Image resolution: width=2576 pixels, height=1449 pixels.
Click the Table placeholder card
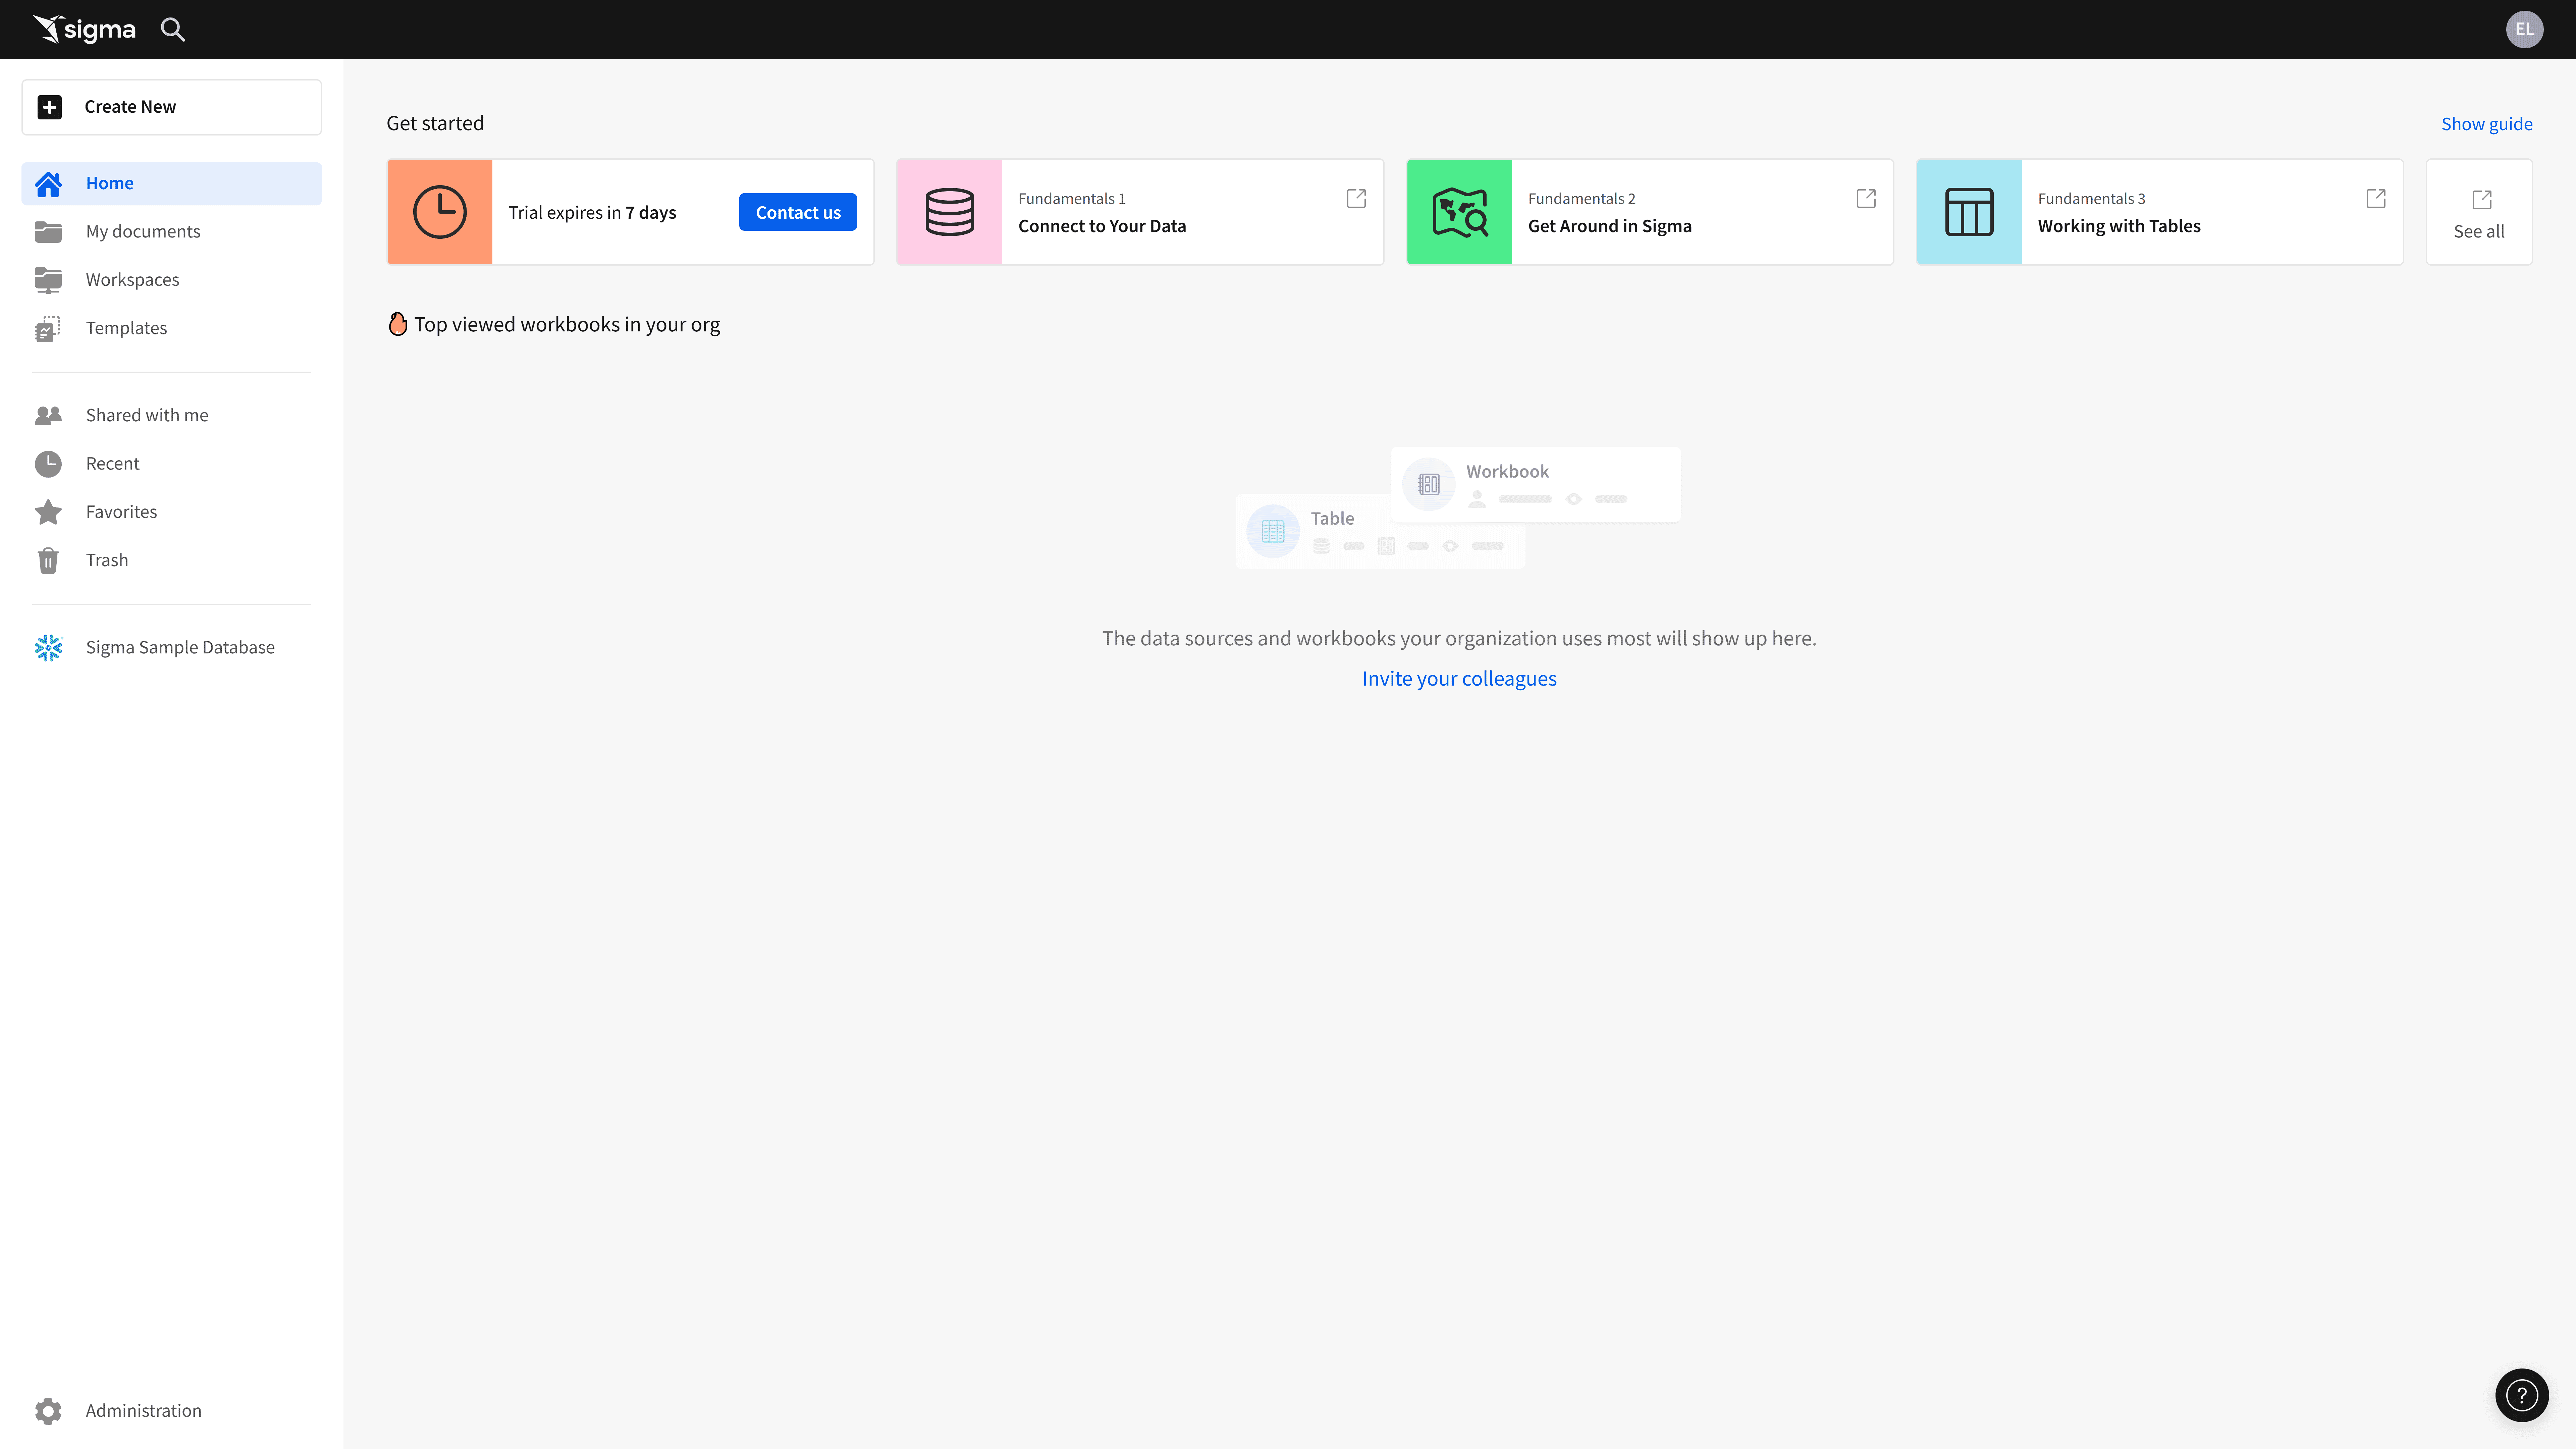pyautogui.click(x=1380, y=531)
